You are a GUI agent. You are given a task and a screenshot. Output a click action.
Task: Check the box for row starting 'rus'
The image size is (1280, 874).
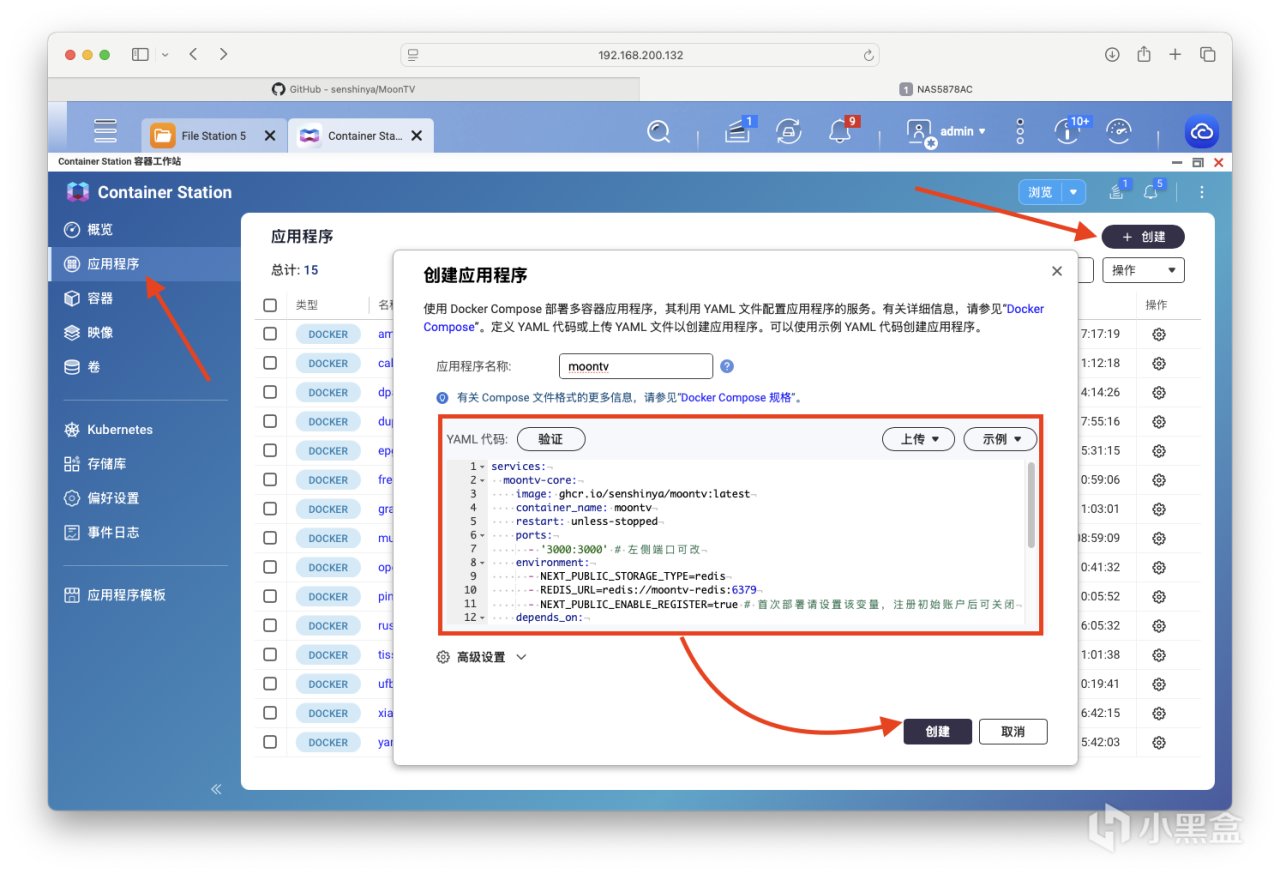point(270,625)
